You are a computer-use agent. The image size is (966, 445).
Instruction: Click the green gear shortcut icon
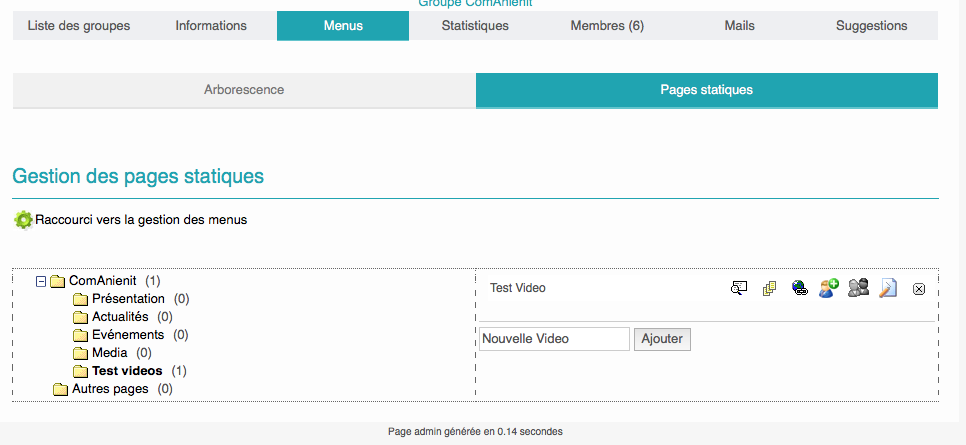point(23,220)
